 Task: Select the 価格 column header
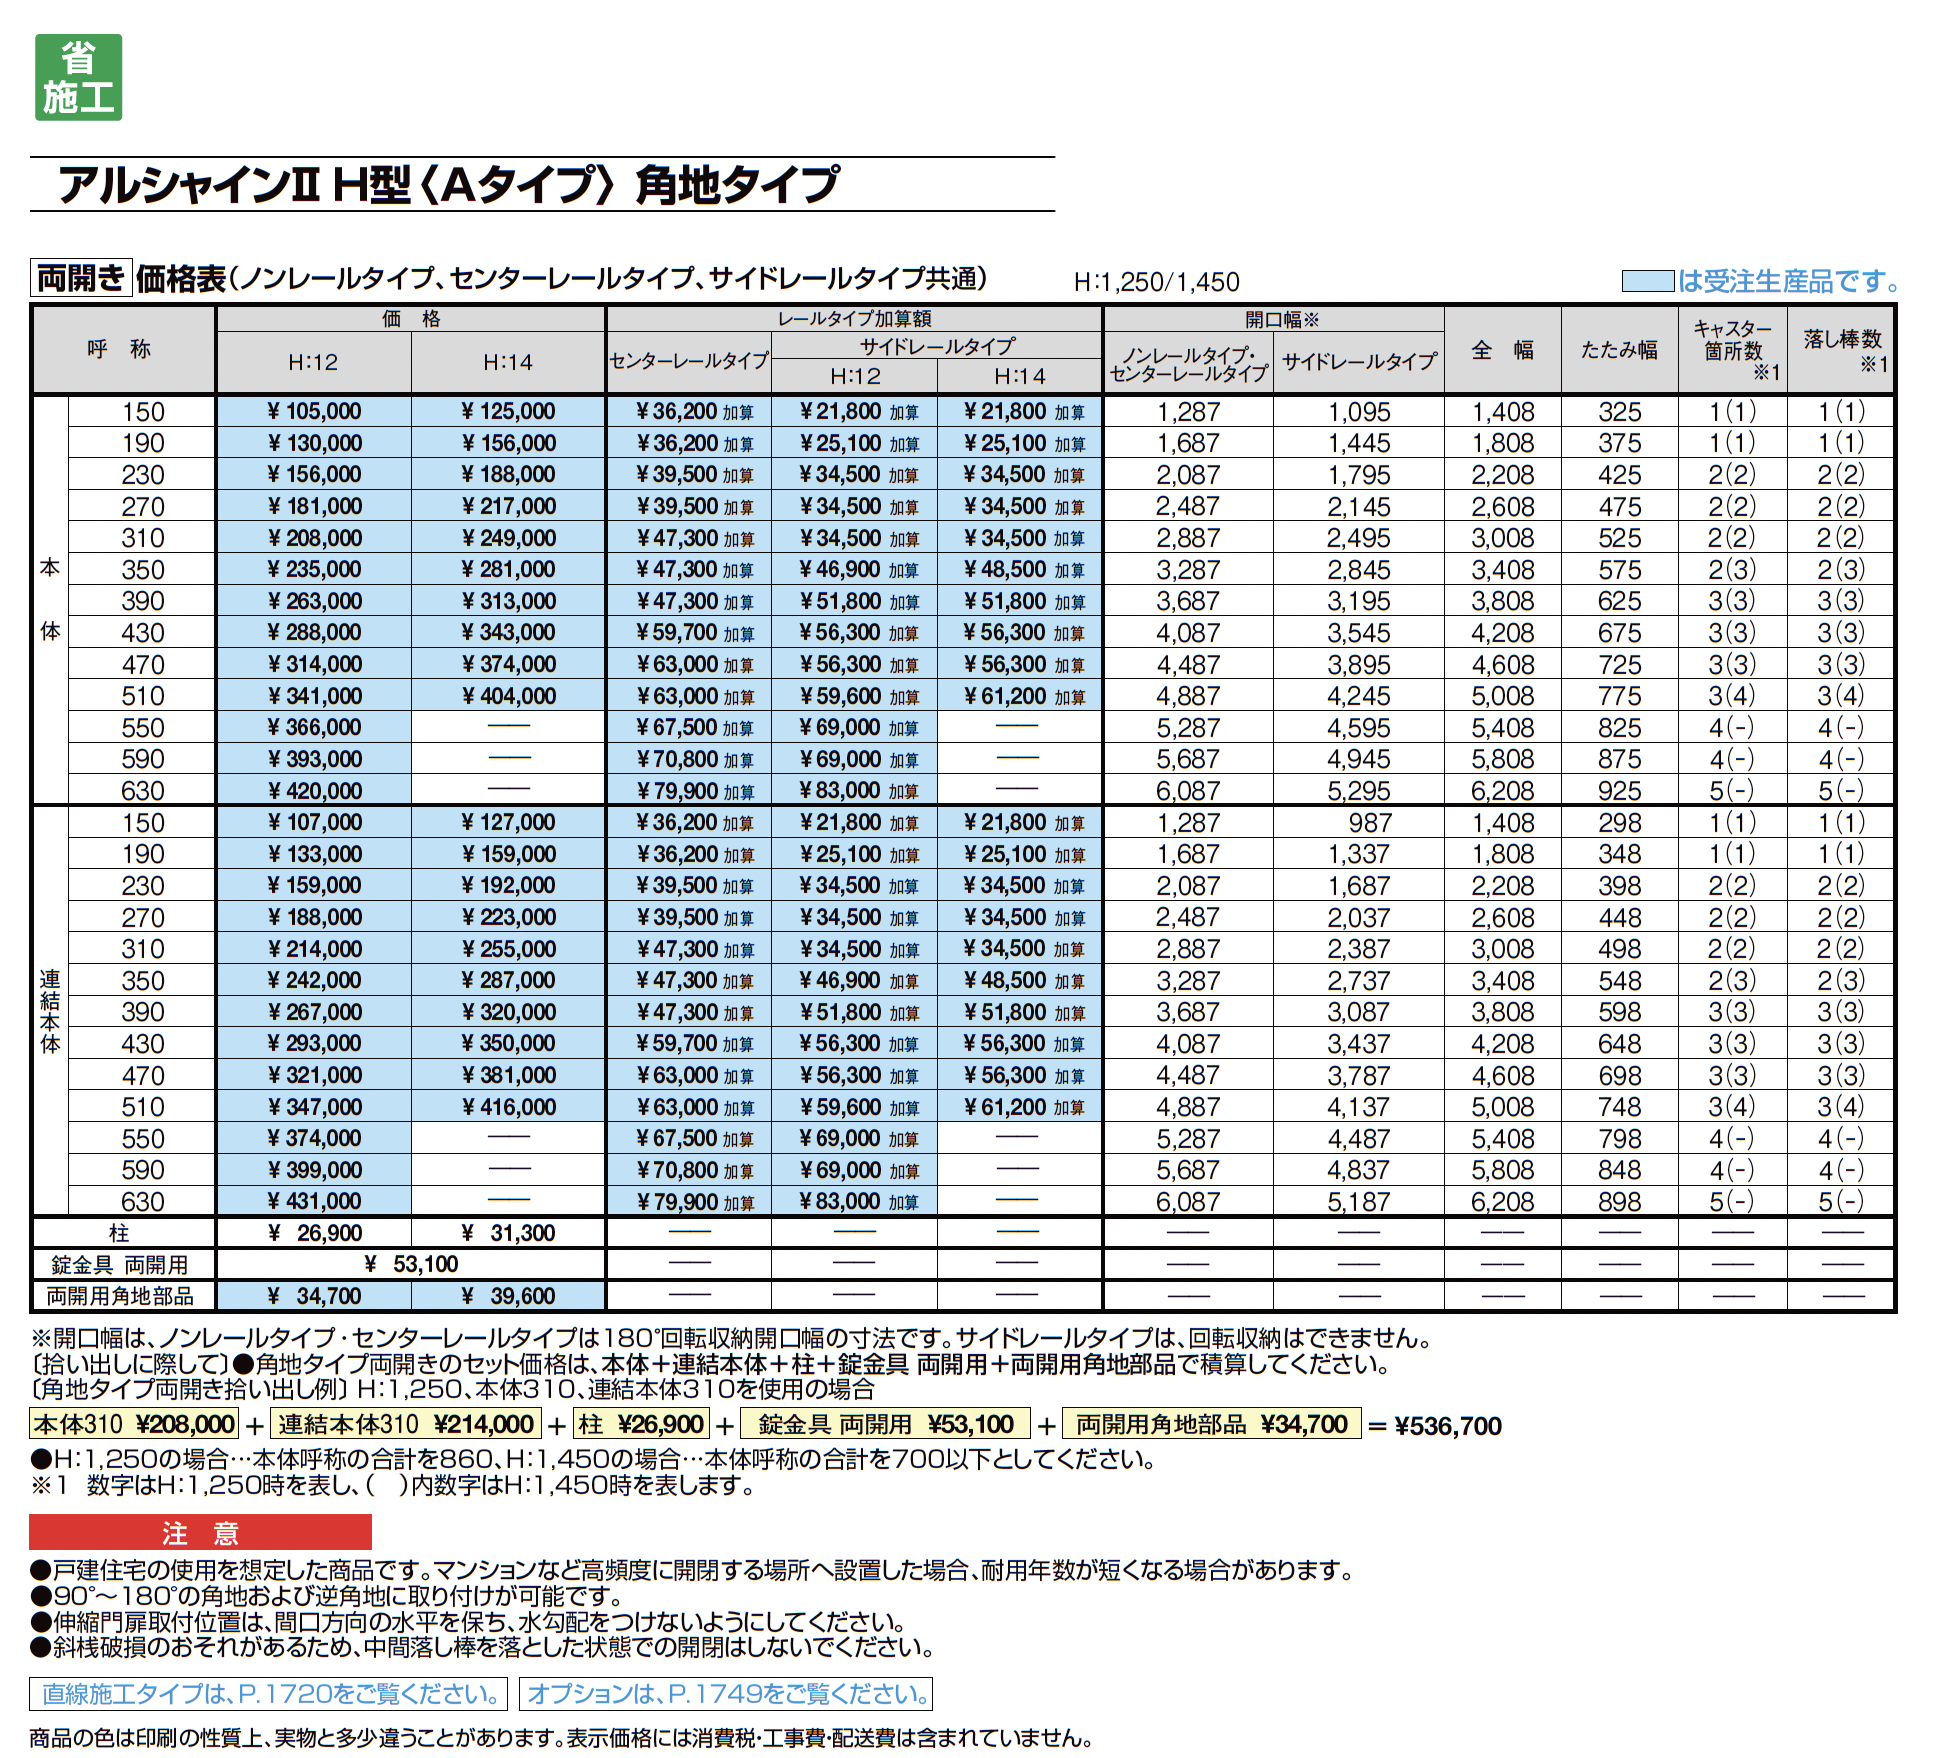click(x=410, y=319)
